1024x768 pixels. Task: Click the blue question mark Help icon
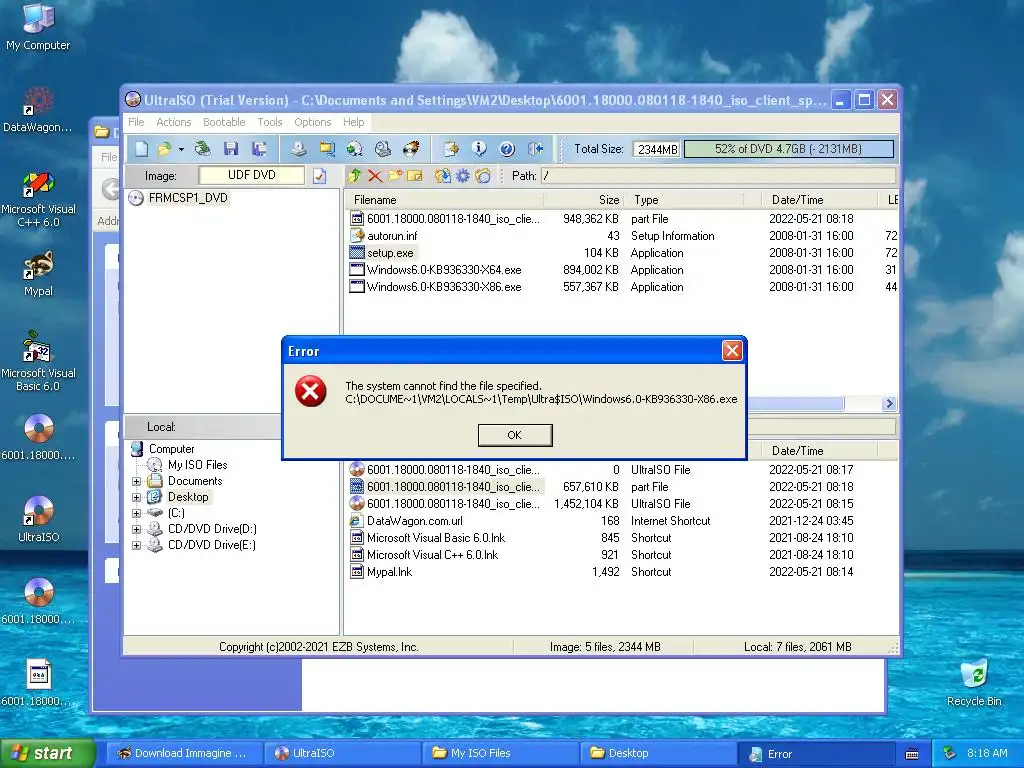pyautogui.click(x=507, y=149)
